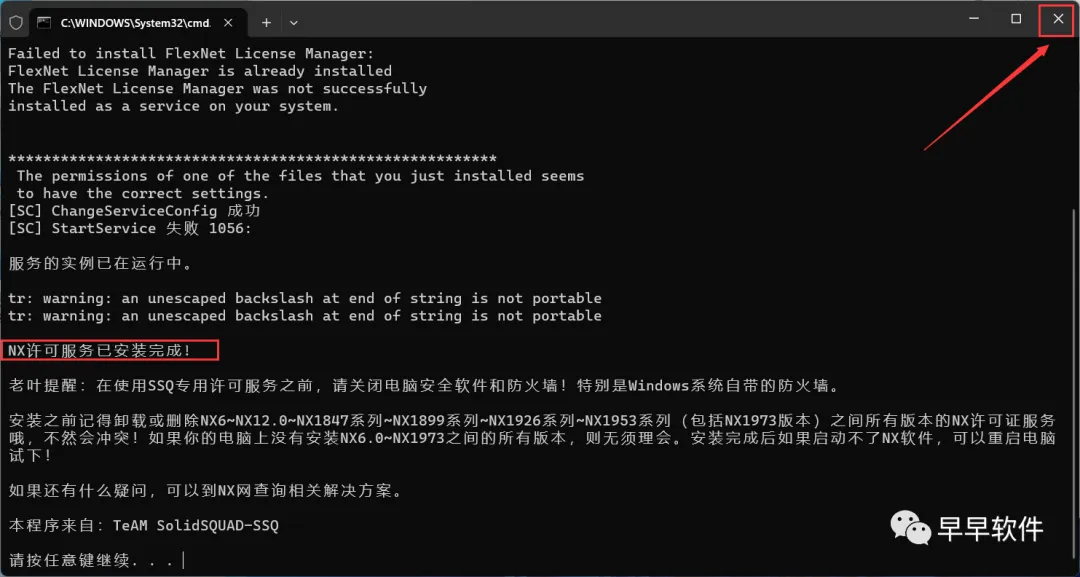Minimize the terminal window
1080x577 pixels.
(x=975, y=19)
